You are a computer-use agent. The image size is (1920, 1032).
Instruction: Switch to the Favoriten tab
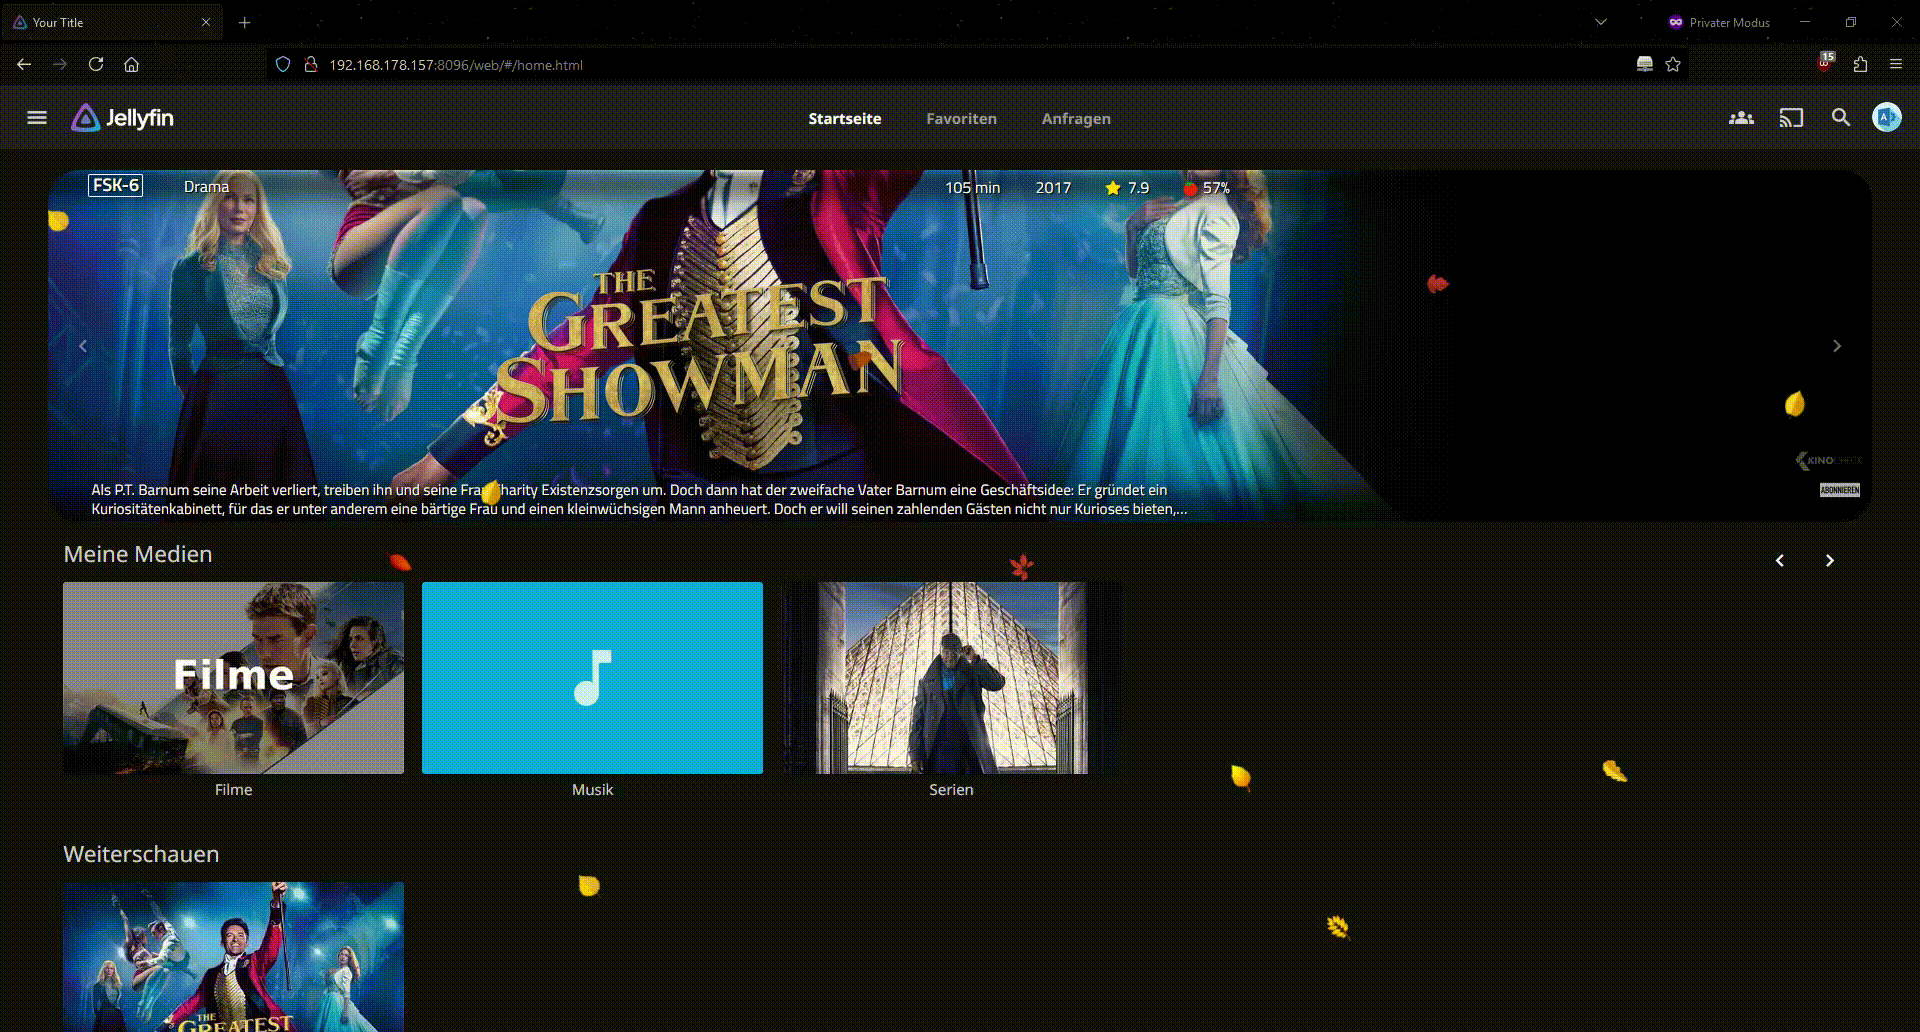tap(961, 118)
